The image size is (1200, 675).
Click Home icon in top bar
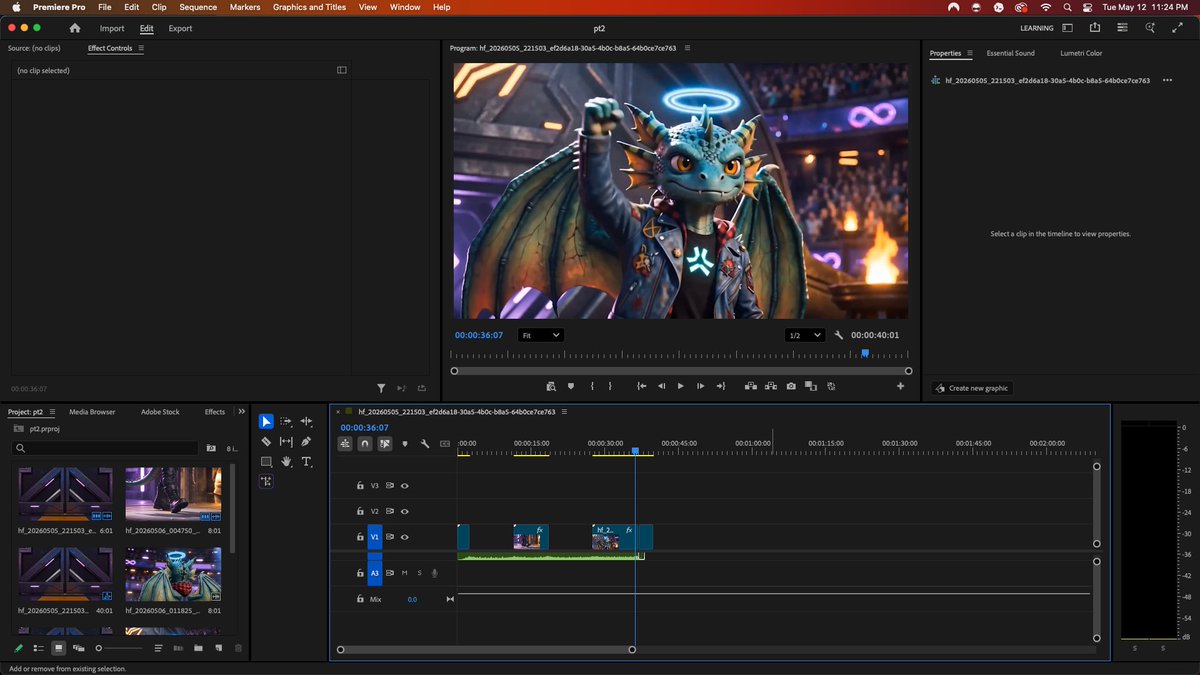point(75,28)
